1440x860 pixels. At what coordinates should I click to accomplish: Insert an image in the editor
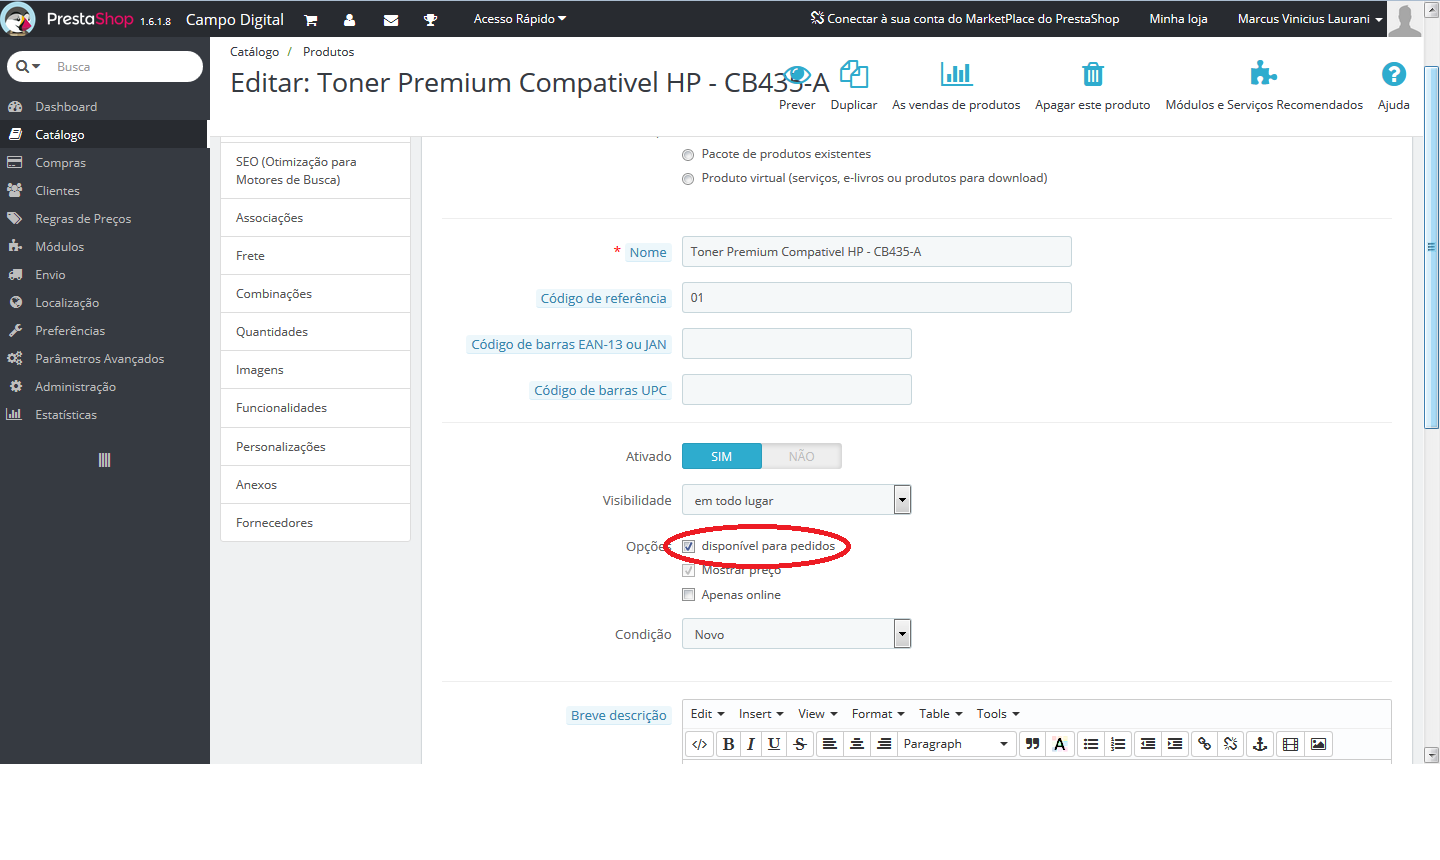point(1319,744)
